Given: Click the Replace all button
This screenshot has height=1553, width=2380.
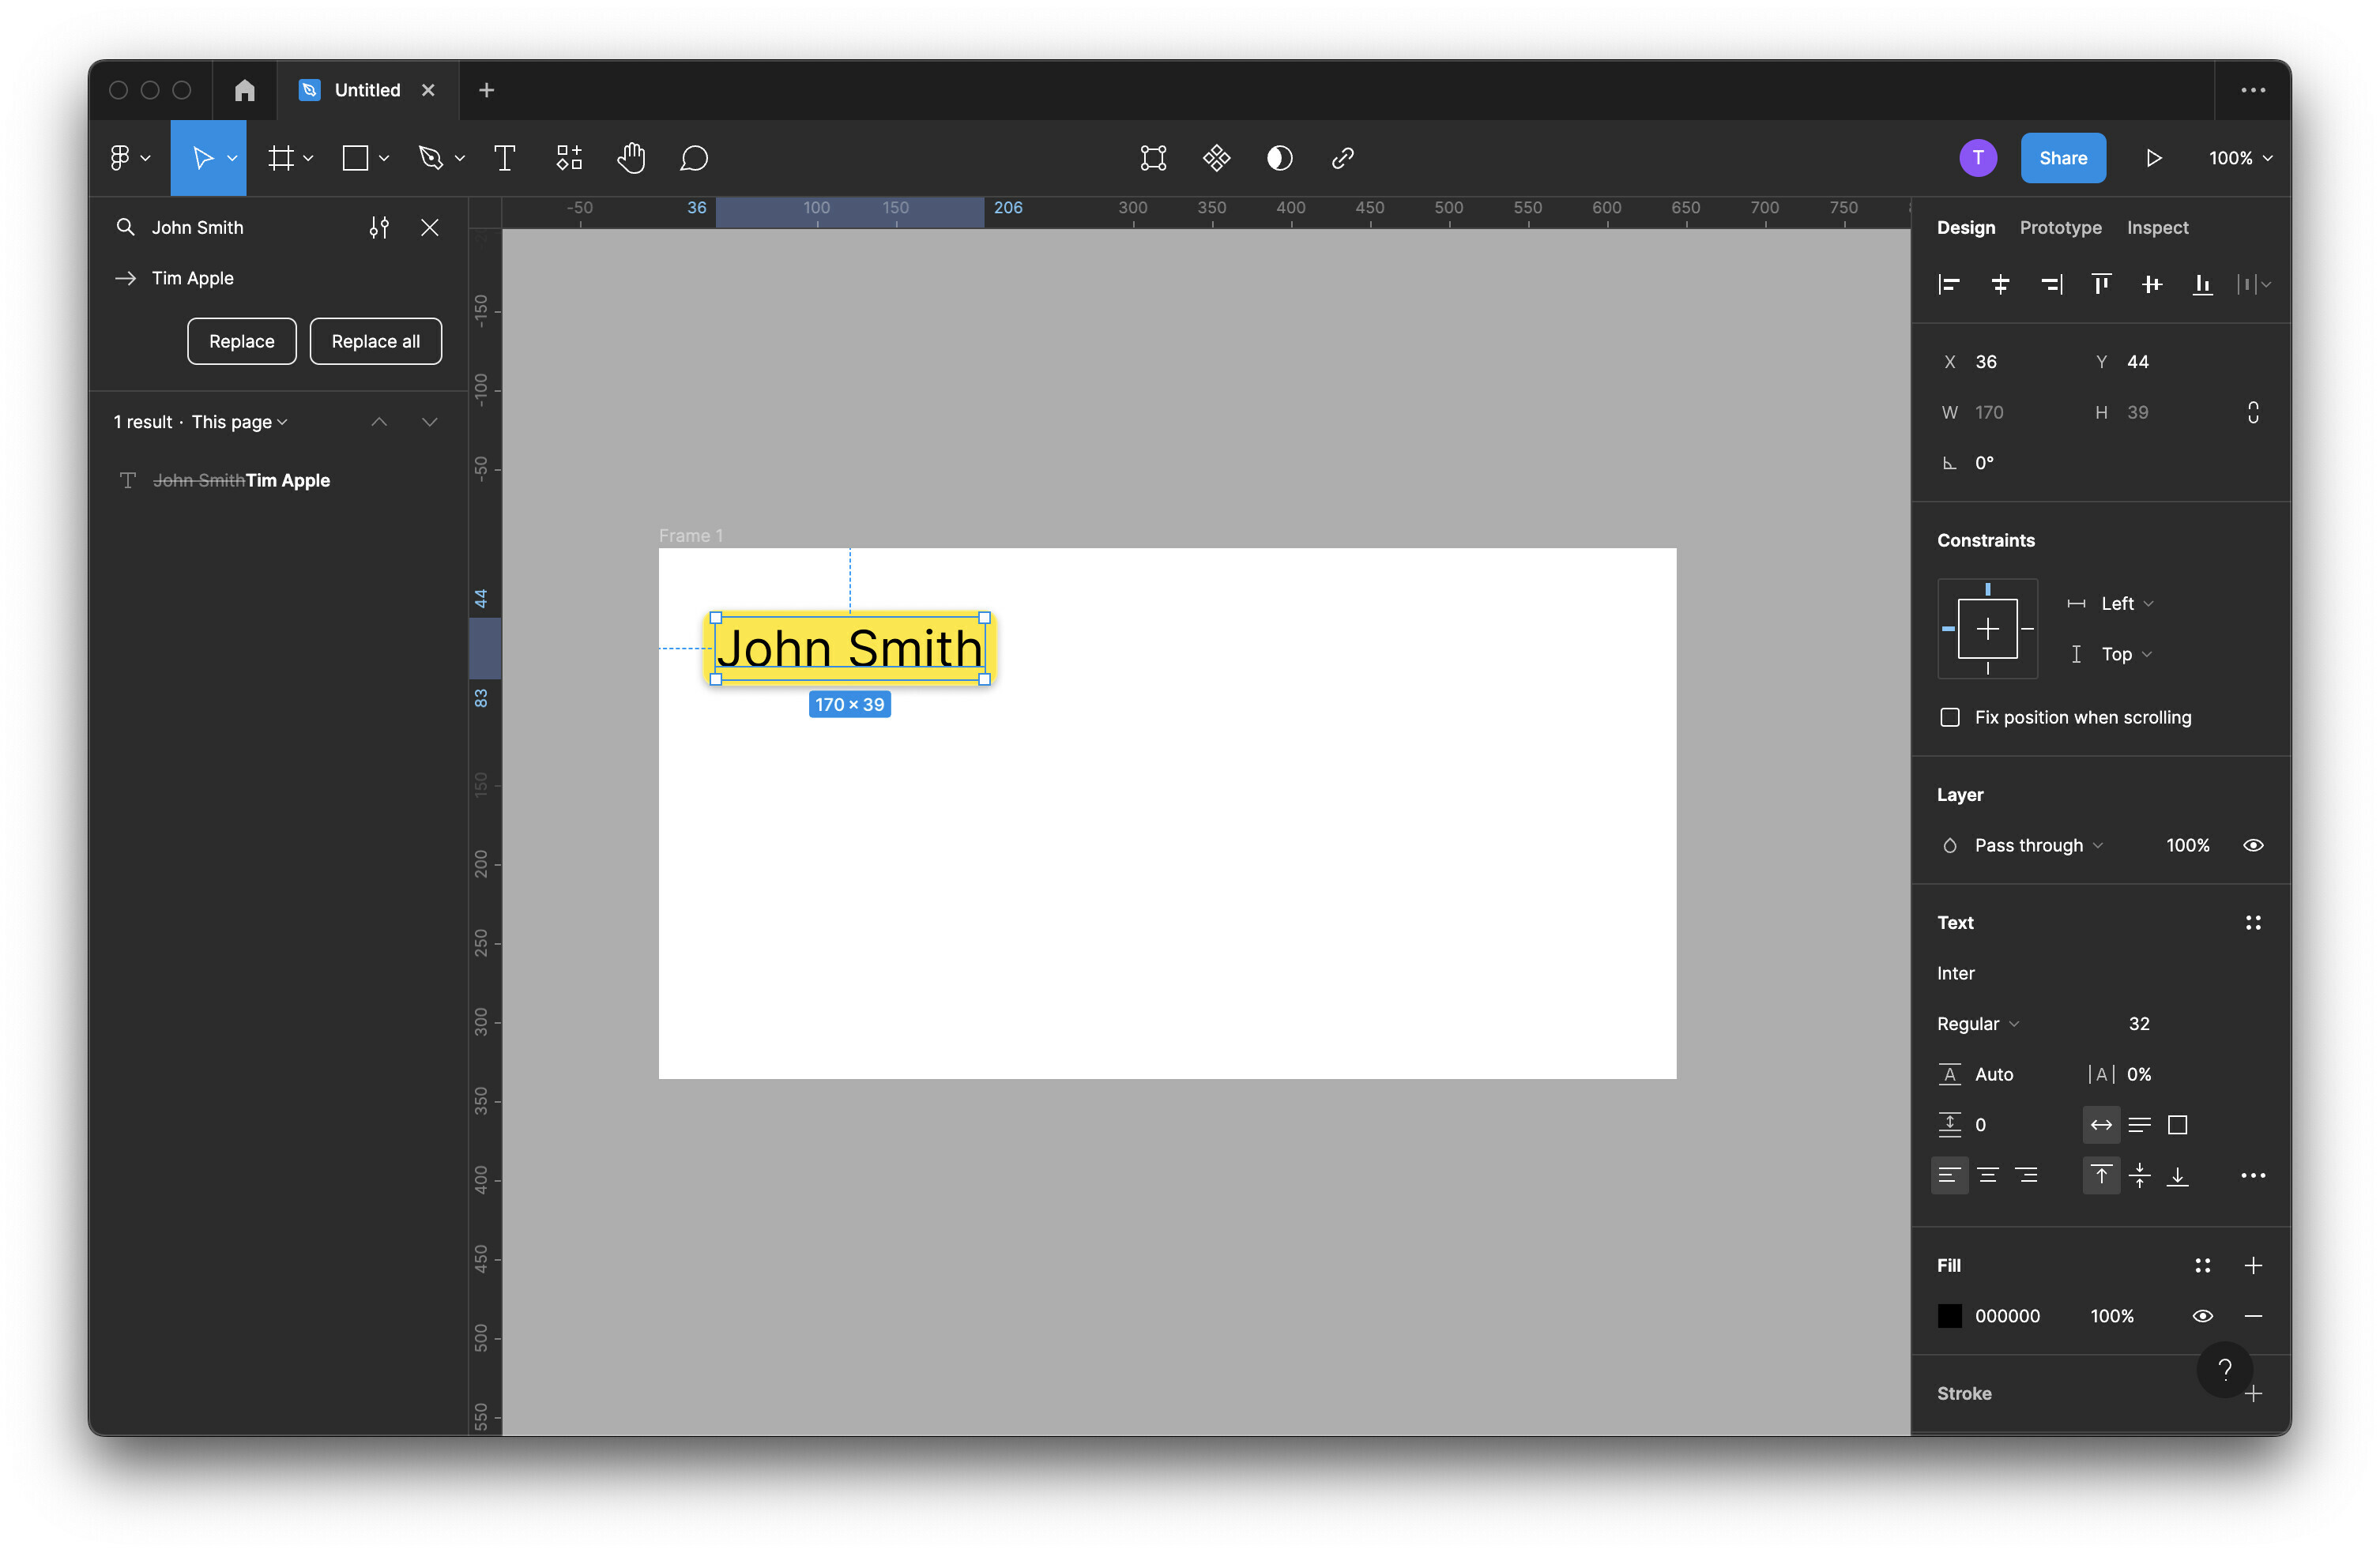Looking at the screenshot, I should tap(376, 342).
